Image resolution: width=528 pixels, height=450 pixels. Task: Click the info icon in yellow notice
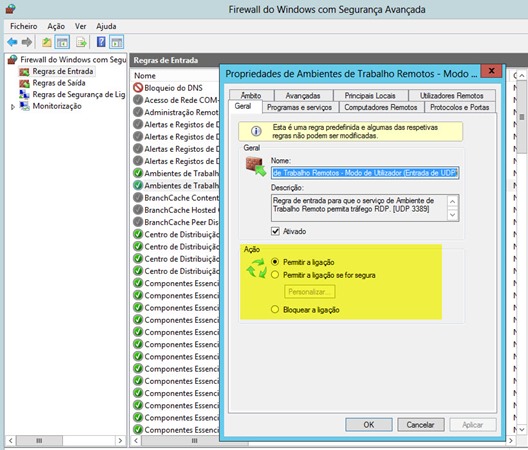tap(256, 131)
